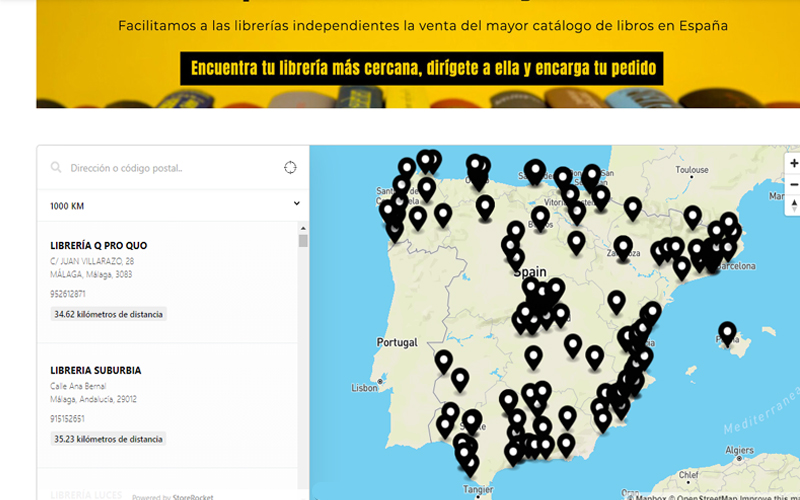The height and width of the screenshot is (500, 800).
Task: Click the 35.23 kilómetros de distancia badge
Action: click(x=108, y=439)
